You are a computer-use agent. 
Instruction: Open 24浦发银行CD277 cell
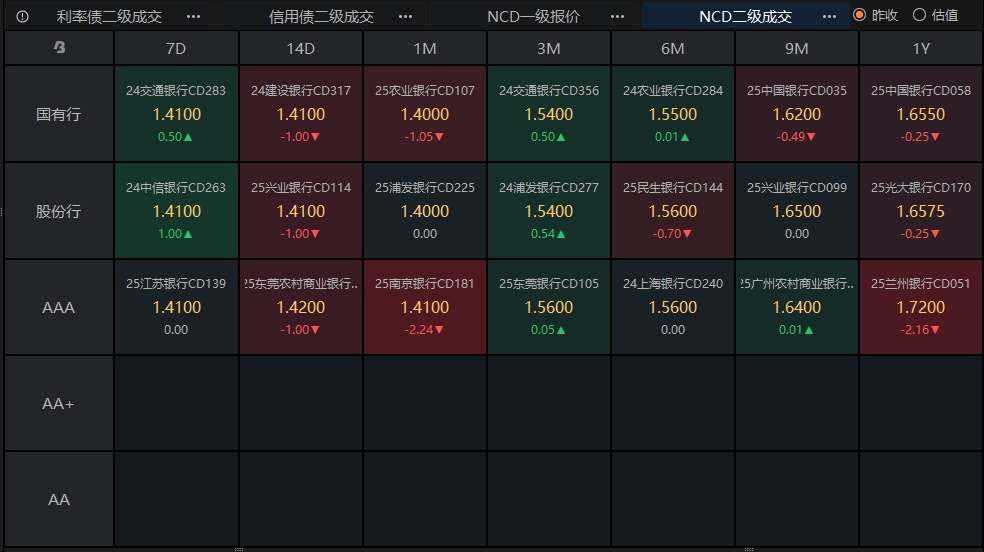548,211
